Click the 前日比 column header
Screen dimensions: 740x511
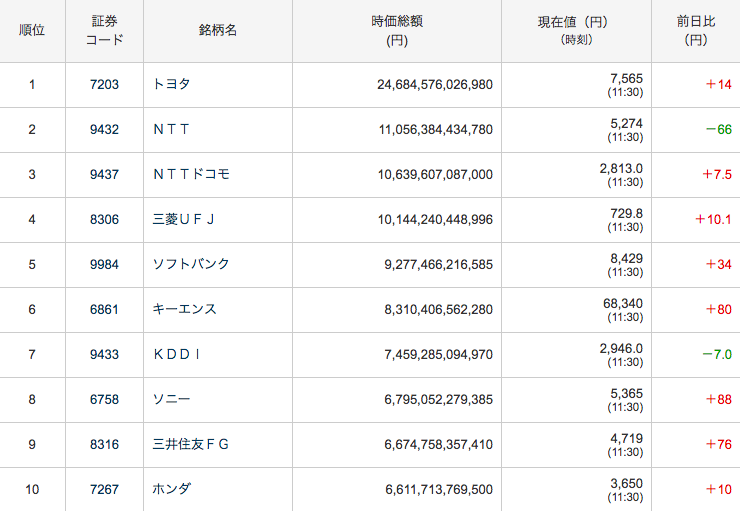696,30
